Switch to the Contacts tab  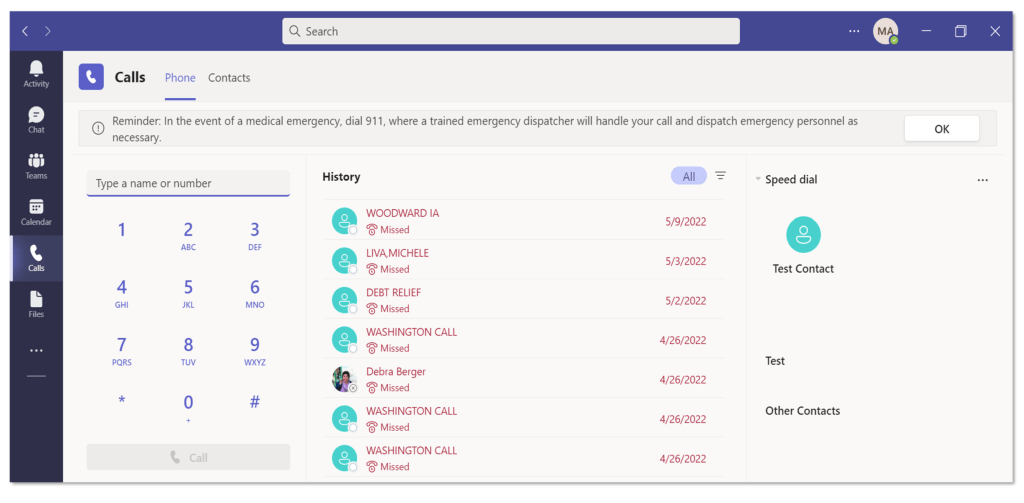[229, 78]
